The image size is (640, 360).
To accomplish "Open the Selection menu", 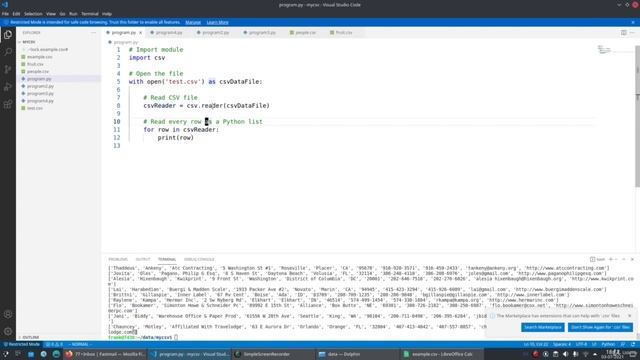I will (x=33, y=14).
